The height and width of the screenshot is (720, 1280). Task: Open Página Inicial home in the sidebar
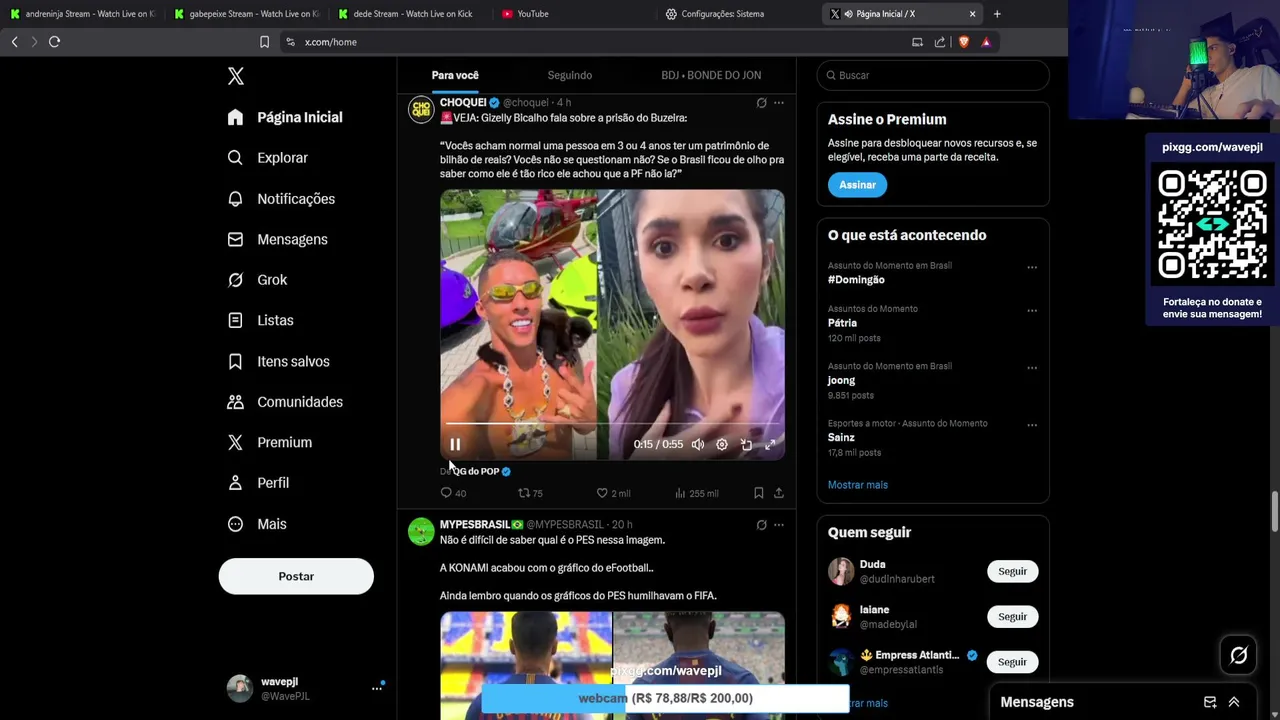click(285, 117)
